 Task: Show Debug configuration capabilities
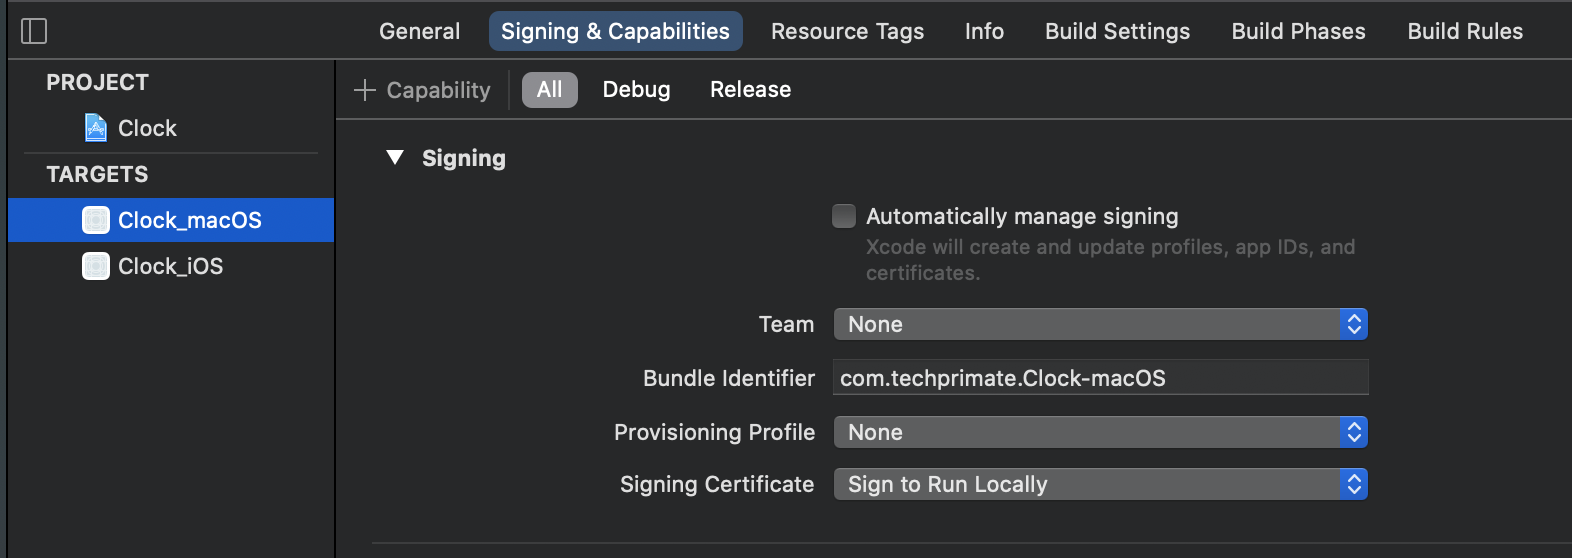[636, 90]
